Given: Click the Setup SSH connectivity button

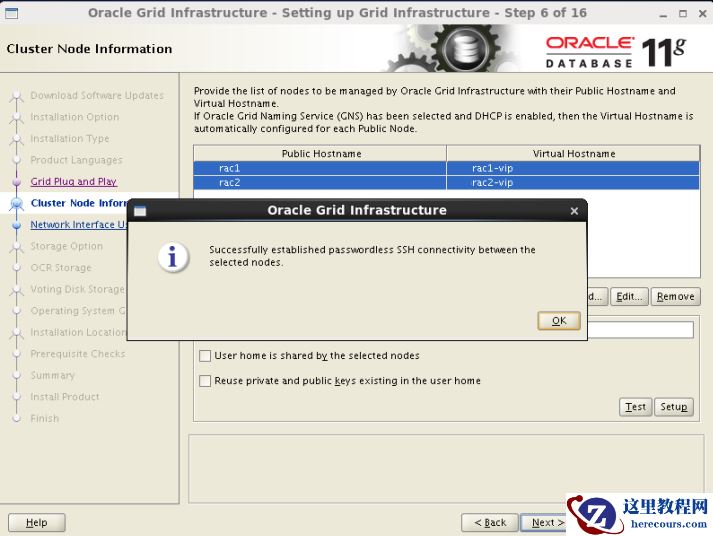Looking at the screenshot, I should 674,406.
